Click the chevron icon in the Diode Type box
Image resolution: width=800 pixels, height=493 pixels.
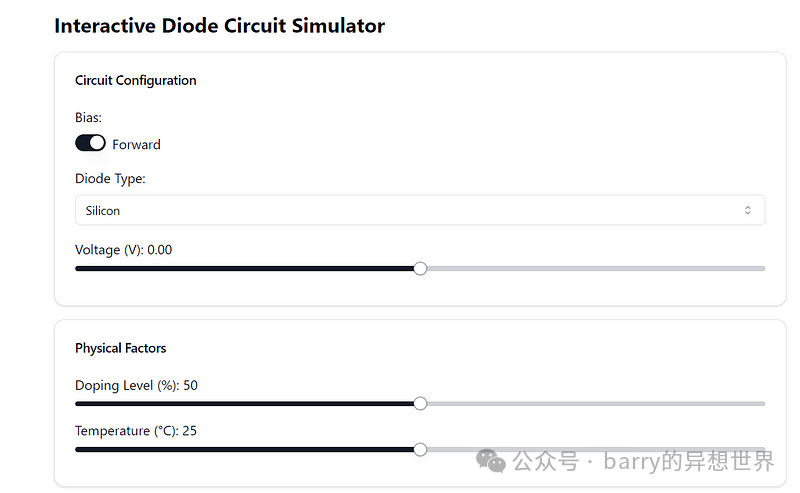point(747,210)
